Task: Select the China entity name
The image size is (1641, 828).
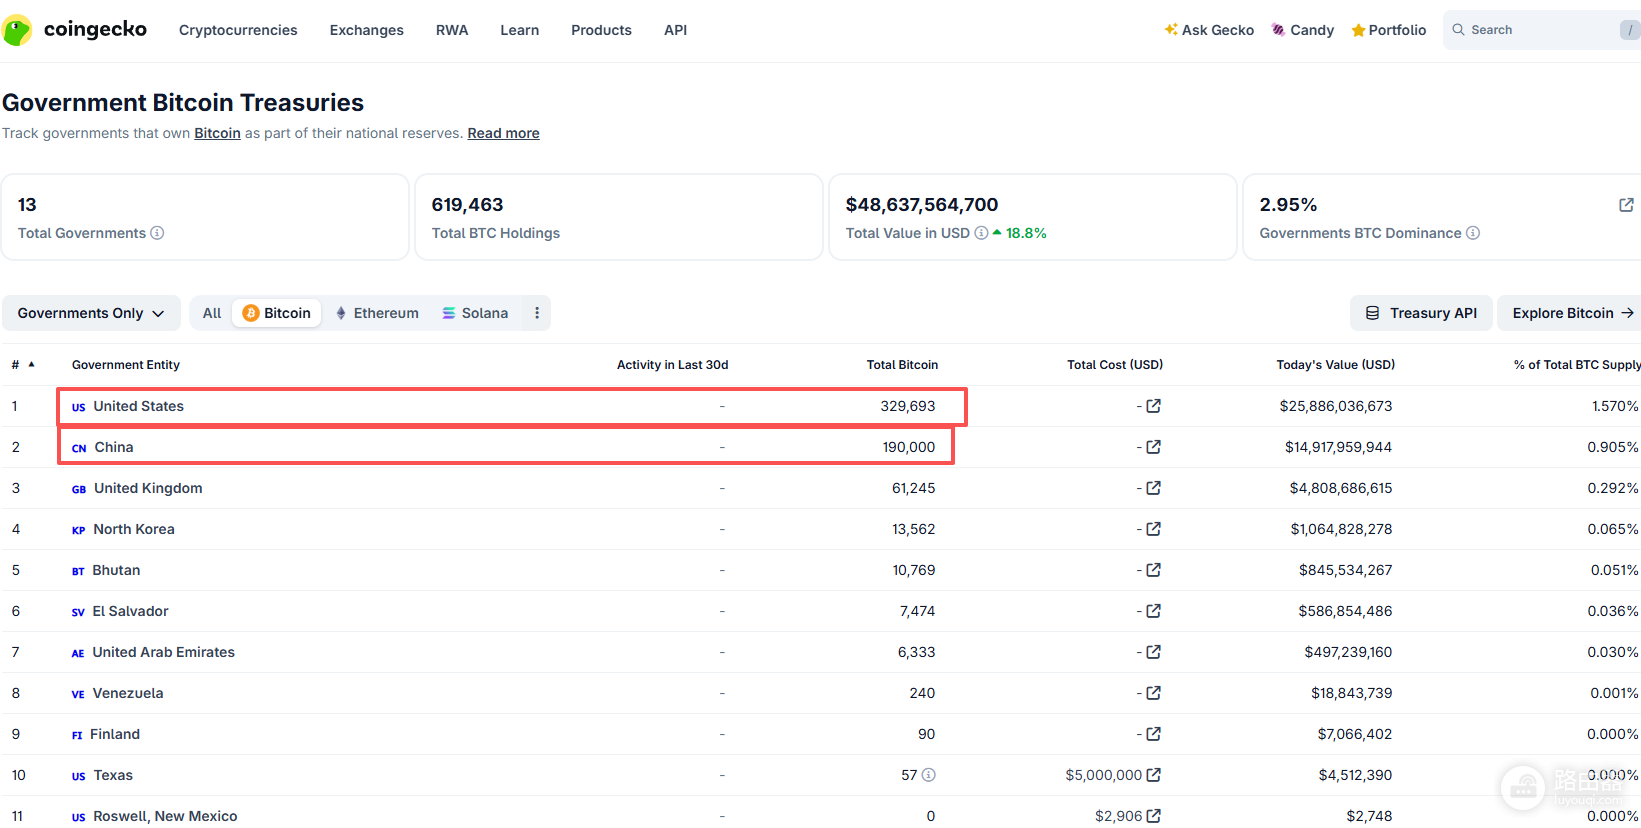Action: (114, 447)
